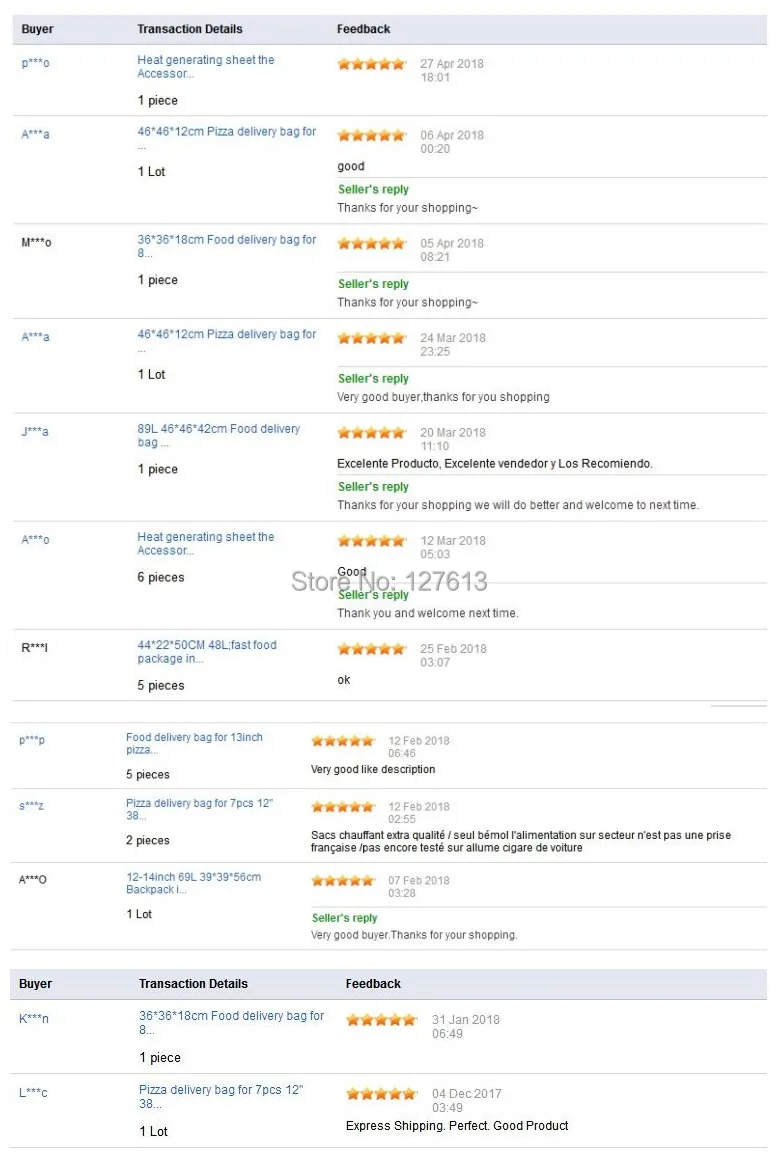Open buyer p***o's Heat generating sheet link

coord(205,67)
